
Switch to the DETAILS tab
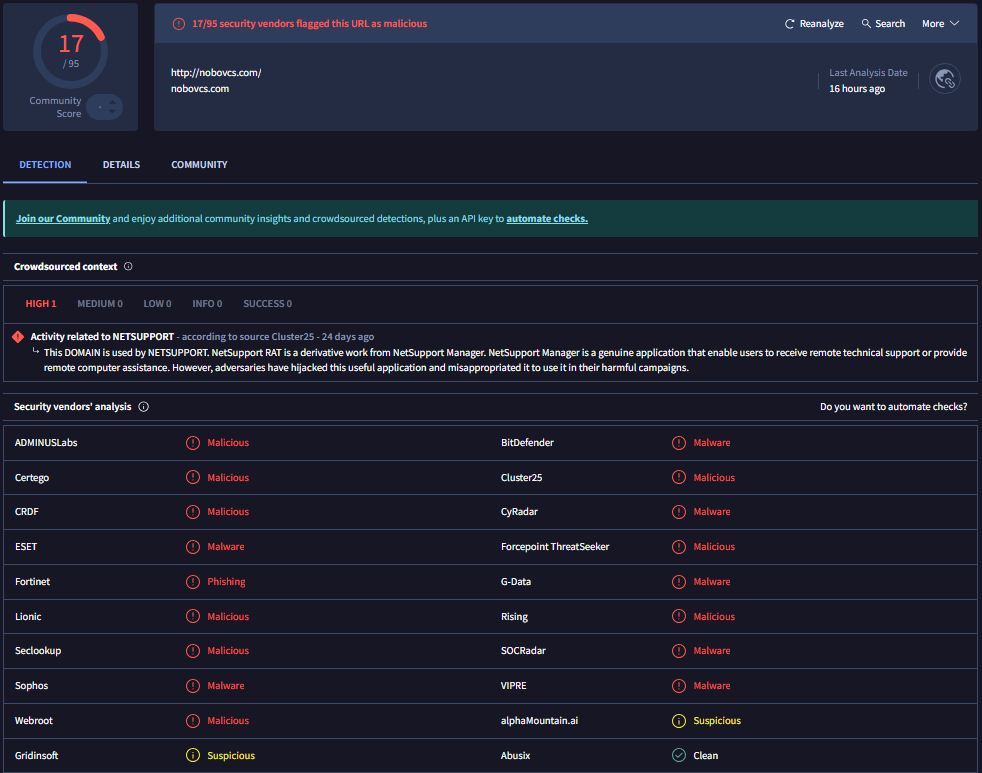121,165
